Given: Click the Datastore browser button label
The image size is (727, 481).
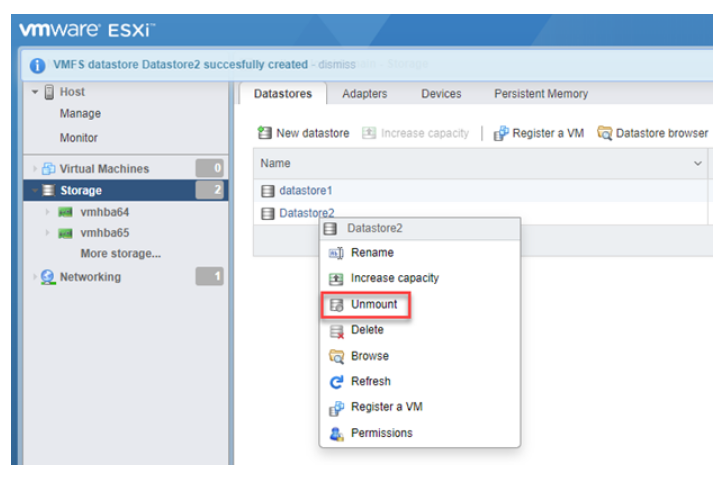Looking at the screenshot, I should tap(662, 133).
